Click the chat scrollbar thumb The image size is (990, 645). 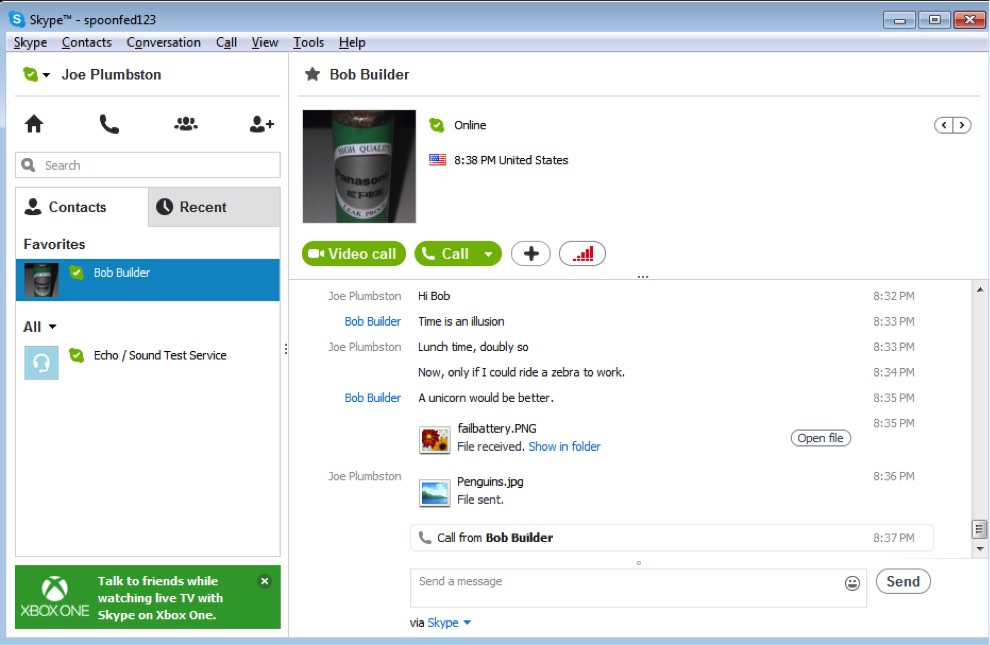(x=979, y=529)
